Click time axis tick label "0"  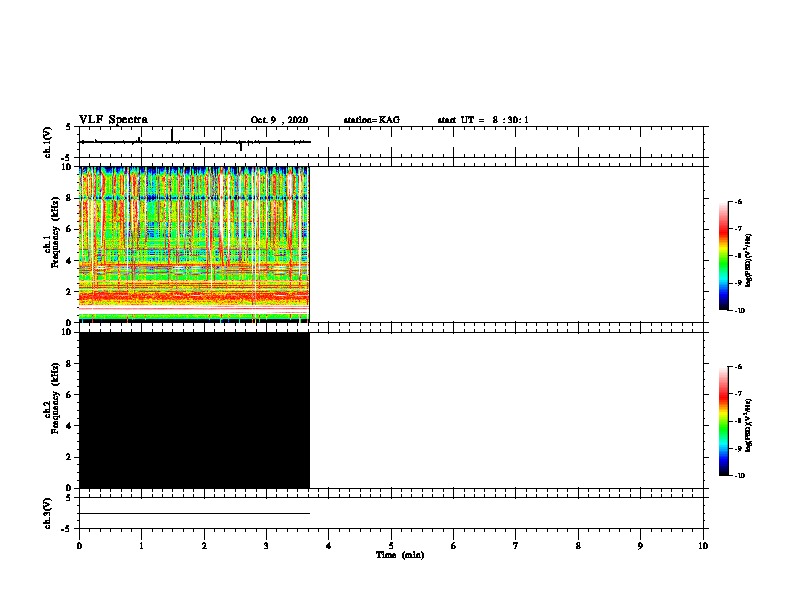point(79,546)
